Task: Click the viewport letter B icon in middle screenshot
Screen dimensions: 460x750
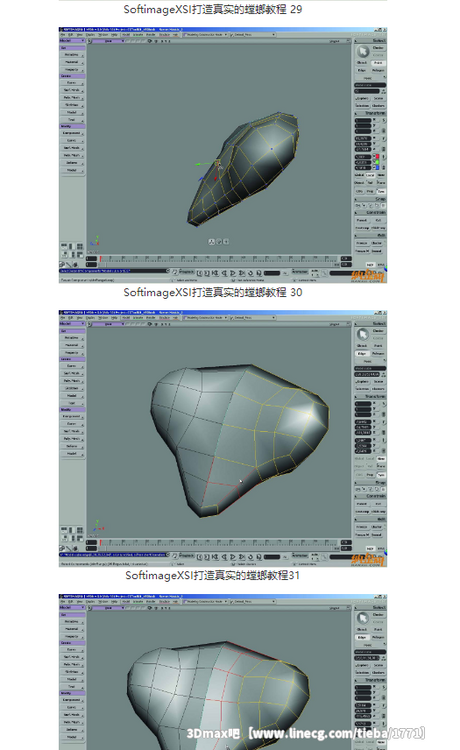Action: click(x=89, y=324)
